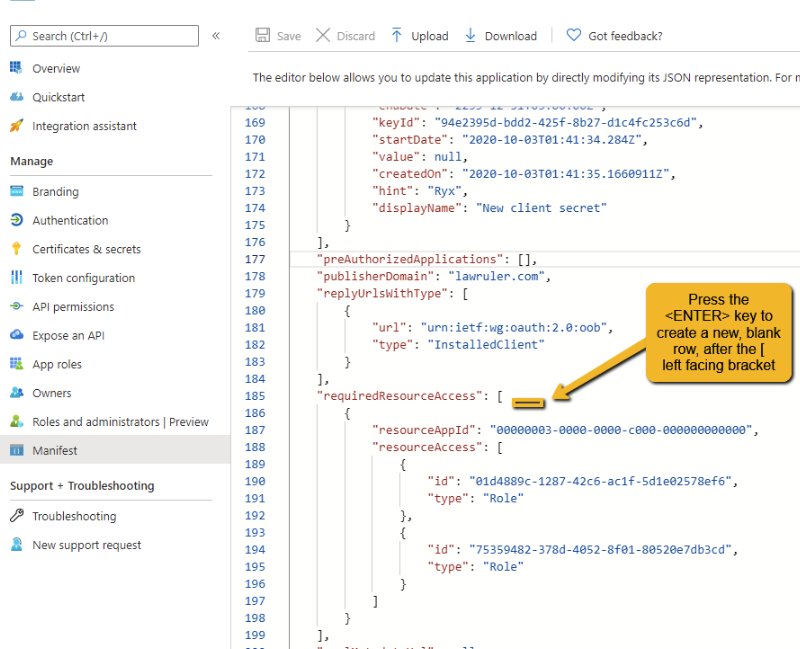The image size is (800, 649).
Task: Click the Owners people icon
Action: pos(16,392)
